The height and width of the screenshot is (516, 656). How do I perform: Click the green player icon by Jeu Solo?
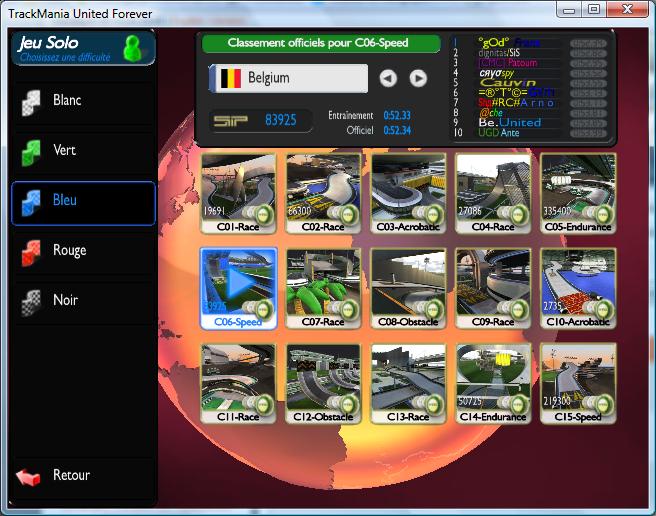tap(132, 48)
